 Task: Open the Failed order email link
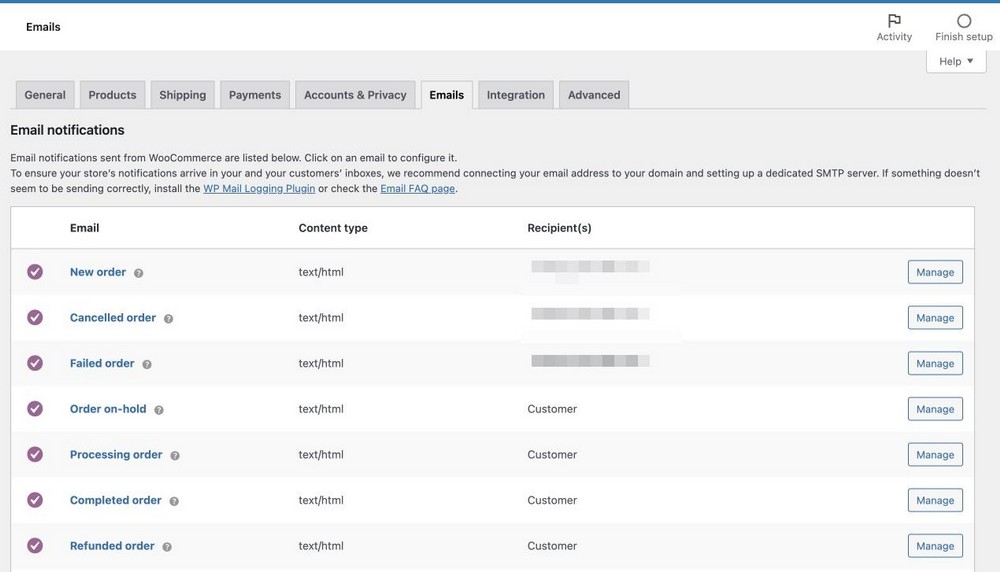[x=102, y=363]
